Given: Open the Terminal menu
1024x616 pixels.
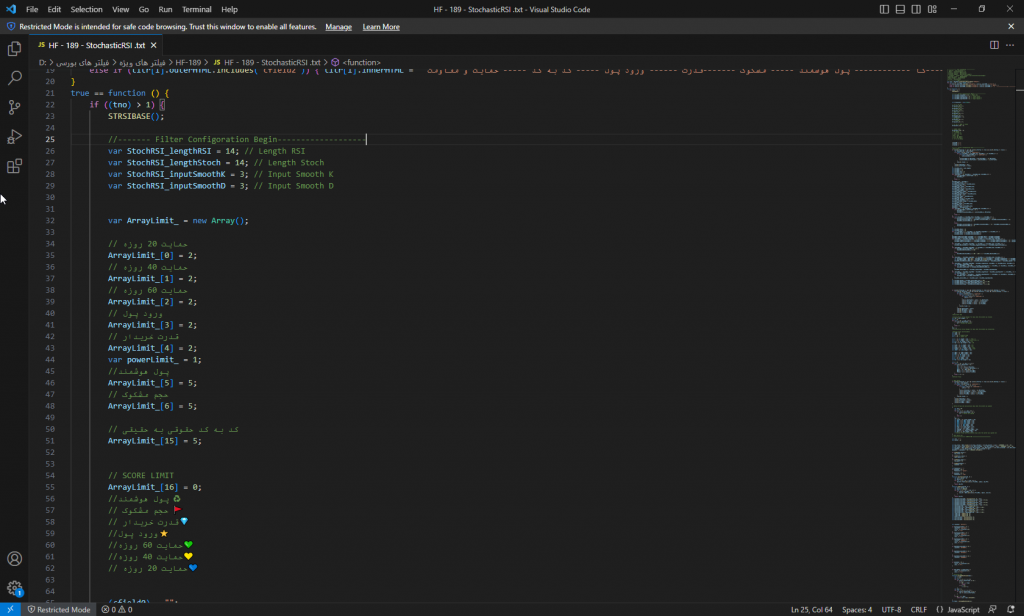Looking at the screenshot, I should pos(196,9).
